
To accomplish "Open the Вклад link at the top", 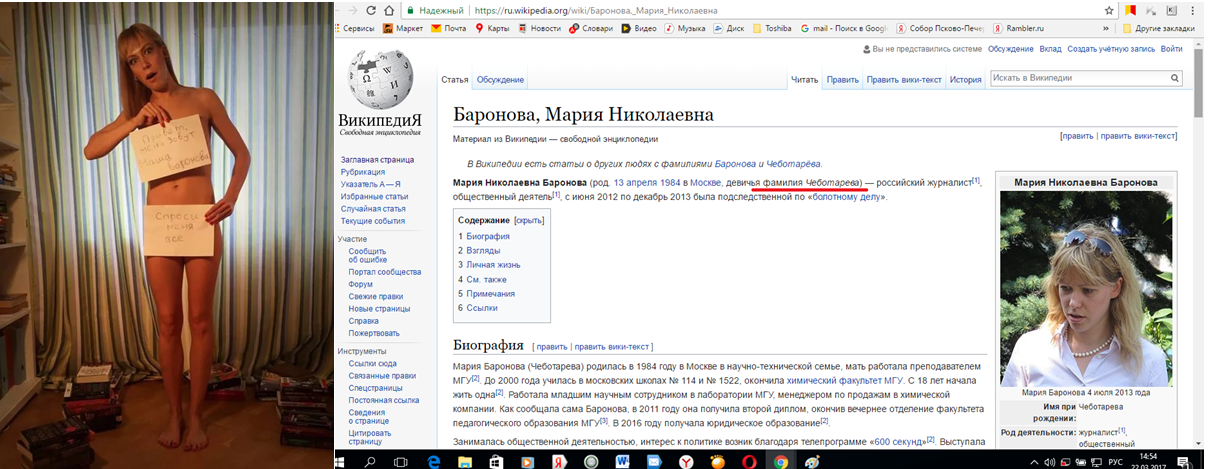I will (x=1050, y=48).
